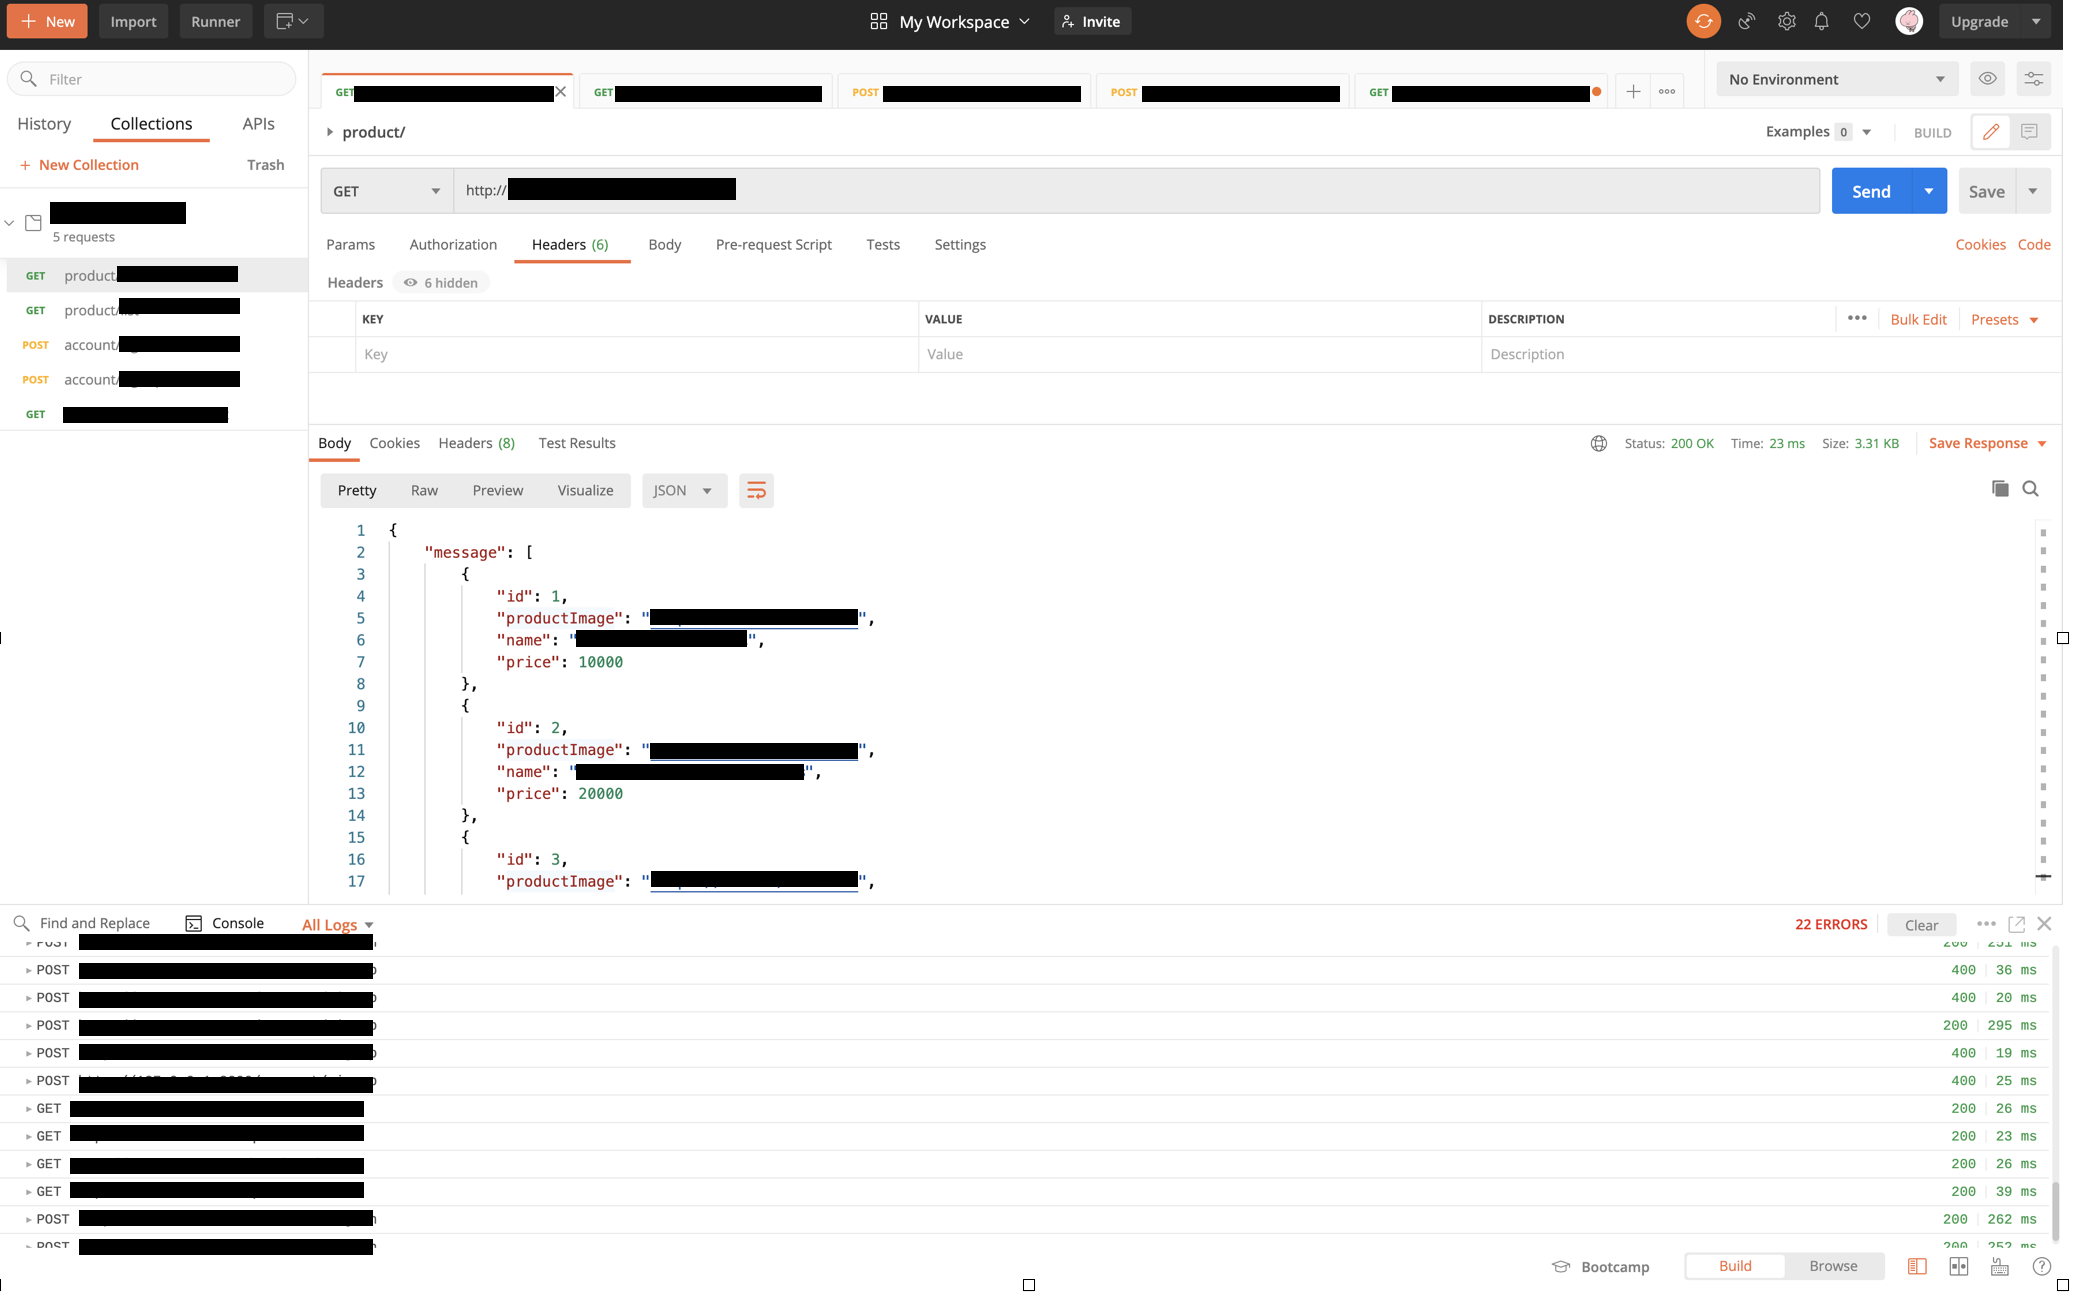This screenshot has height=1296, width=2076.
Task: Switch to Browse mode at bottom right
Action: click(1833, 1265)
